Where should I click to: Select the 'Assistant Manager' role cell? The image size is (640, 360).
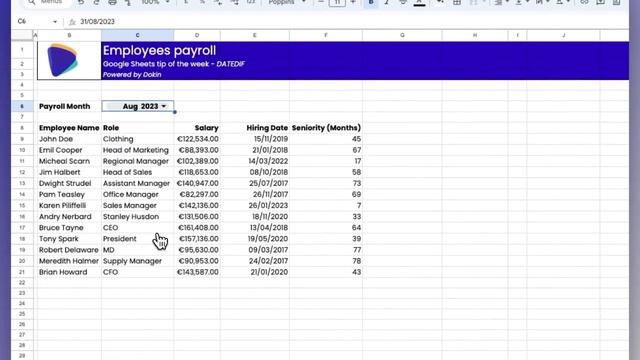click(x=138, y=183)
